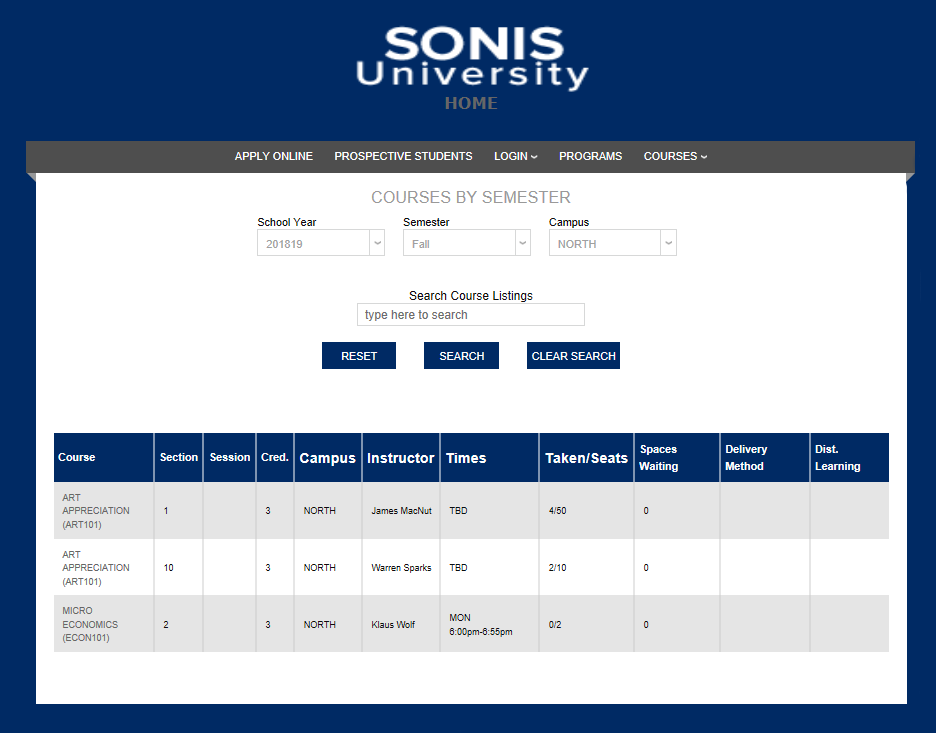Screen dimensions: 936x733
Task: Open Micro Economics ECON101 course link
Action: [x=90, y=625]
